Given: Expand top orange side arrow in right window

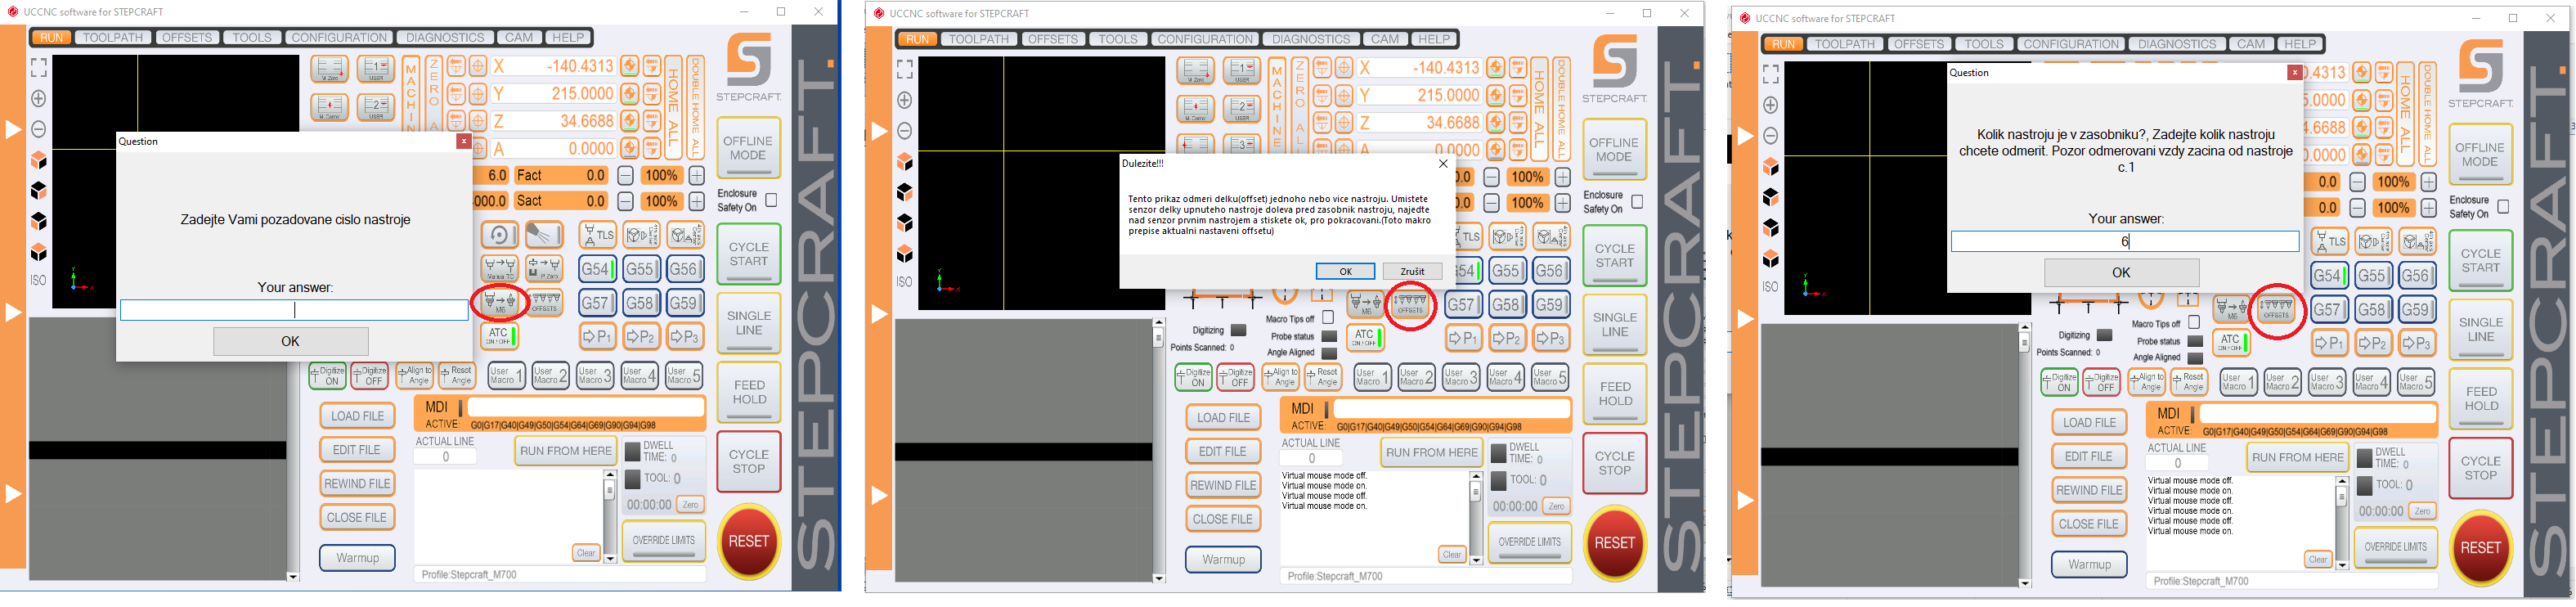Looking at the screenshot, I should click(x=1745, y=137).
